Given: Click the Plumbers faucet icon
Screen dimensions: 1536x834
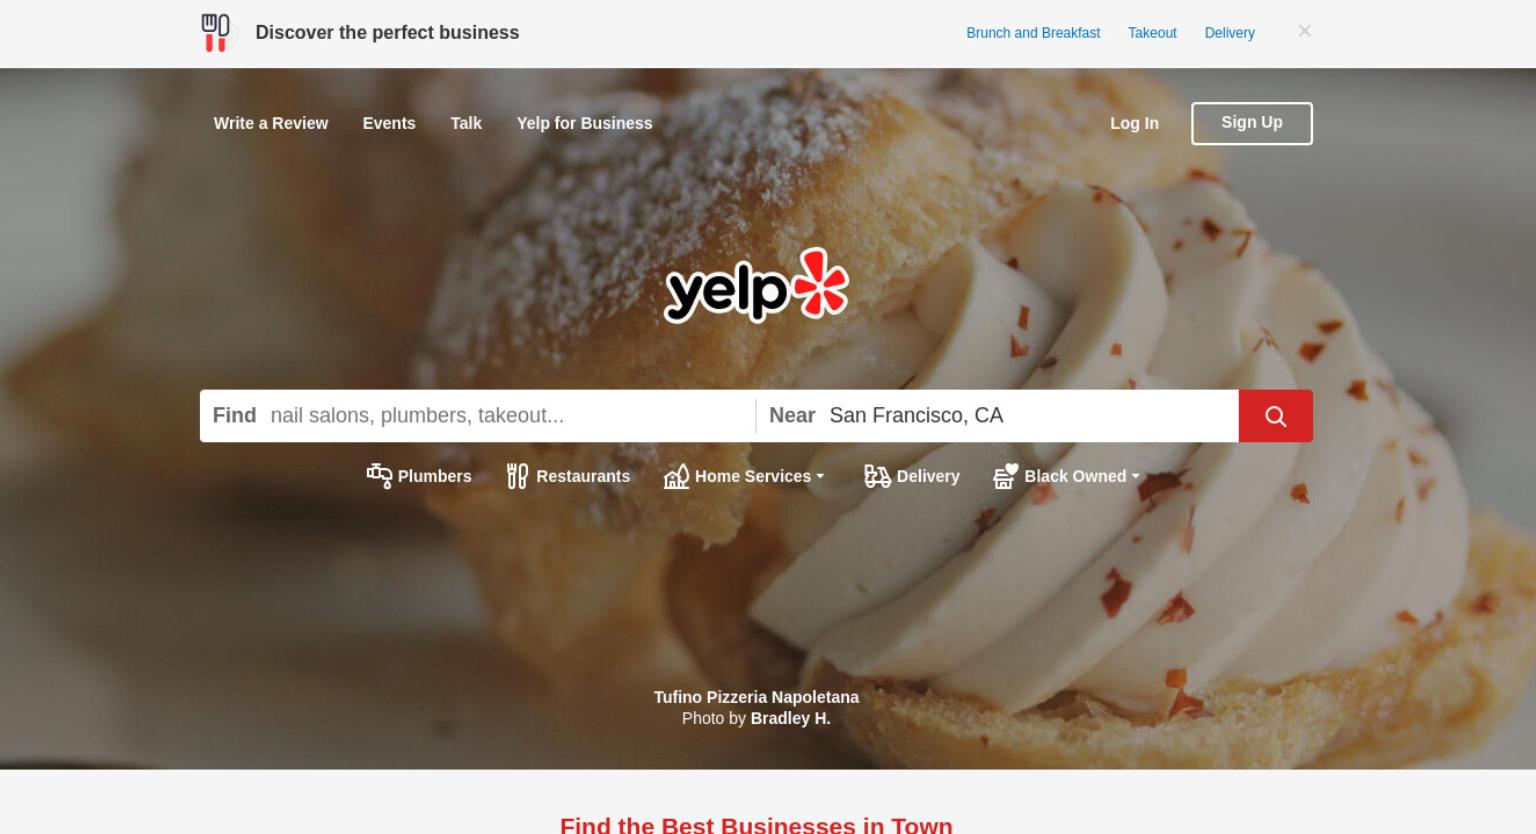Looking at the screenshot, I should point(379,476).
